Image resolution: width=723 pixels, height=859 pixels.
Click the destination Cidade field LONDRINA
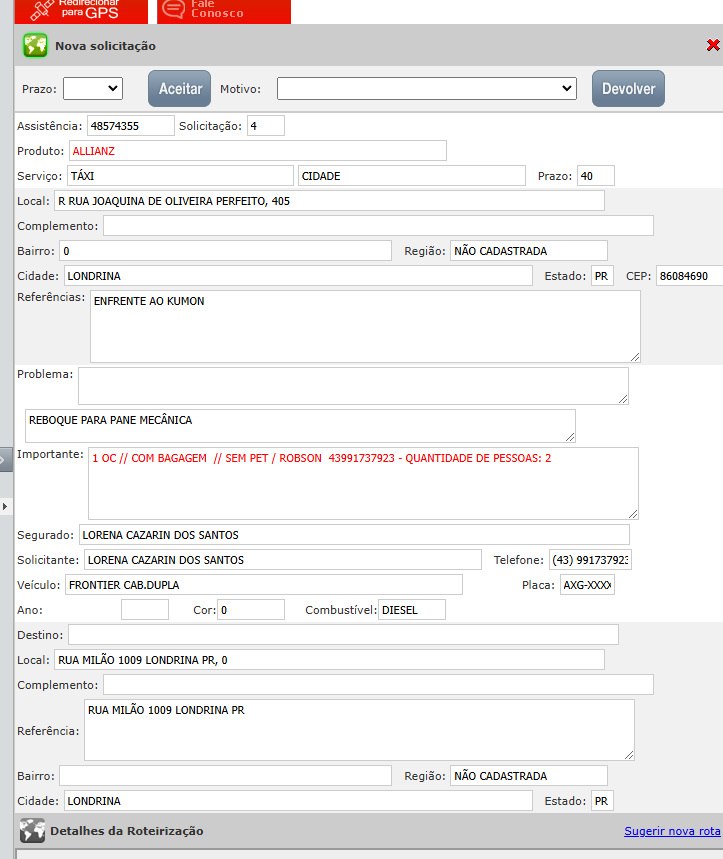pyautogui.click(x=298, y=801)
